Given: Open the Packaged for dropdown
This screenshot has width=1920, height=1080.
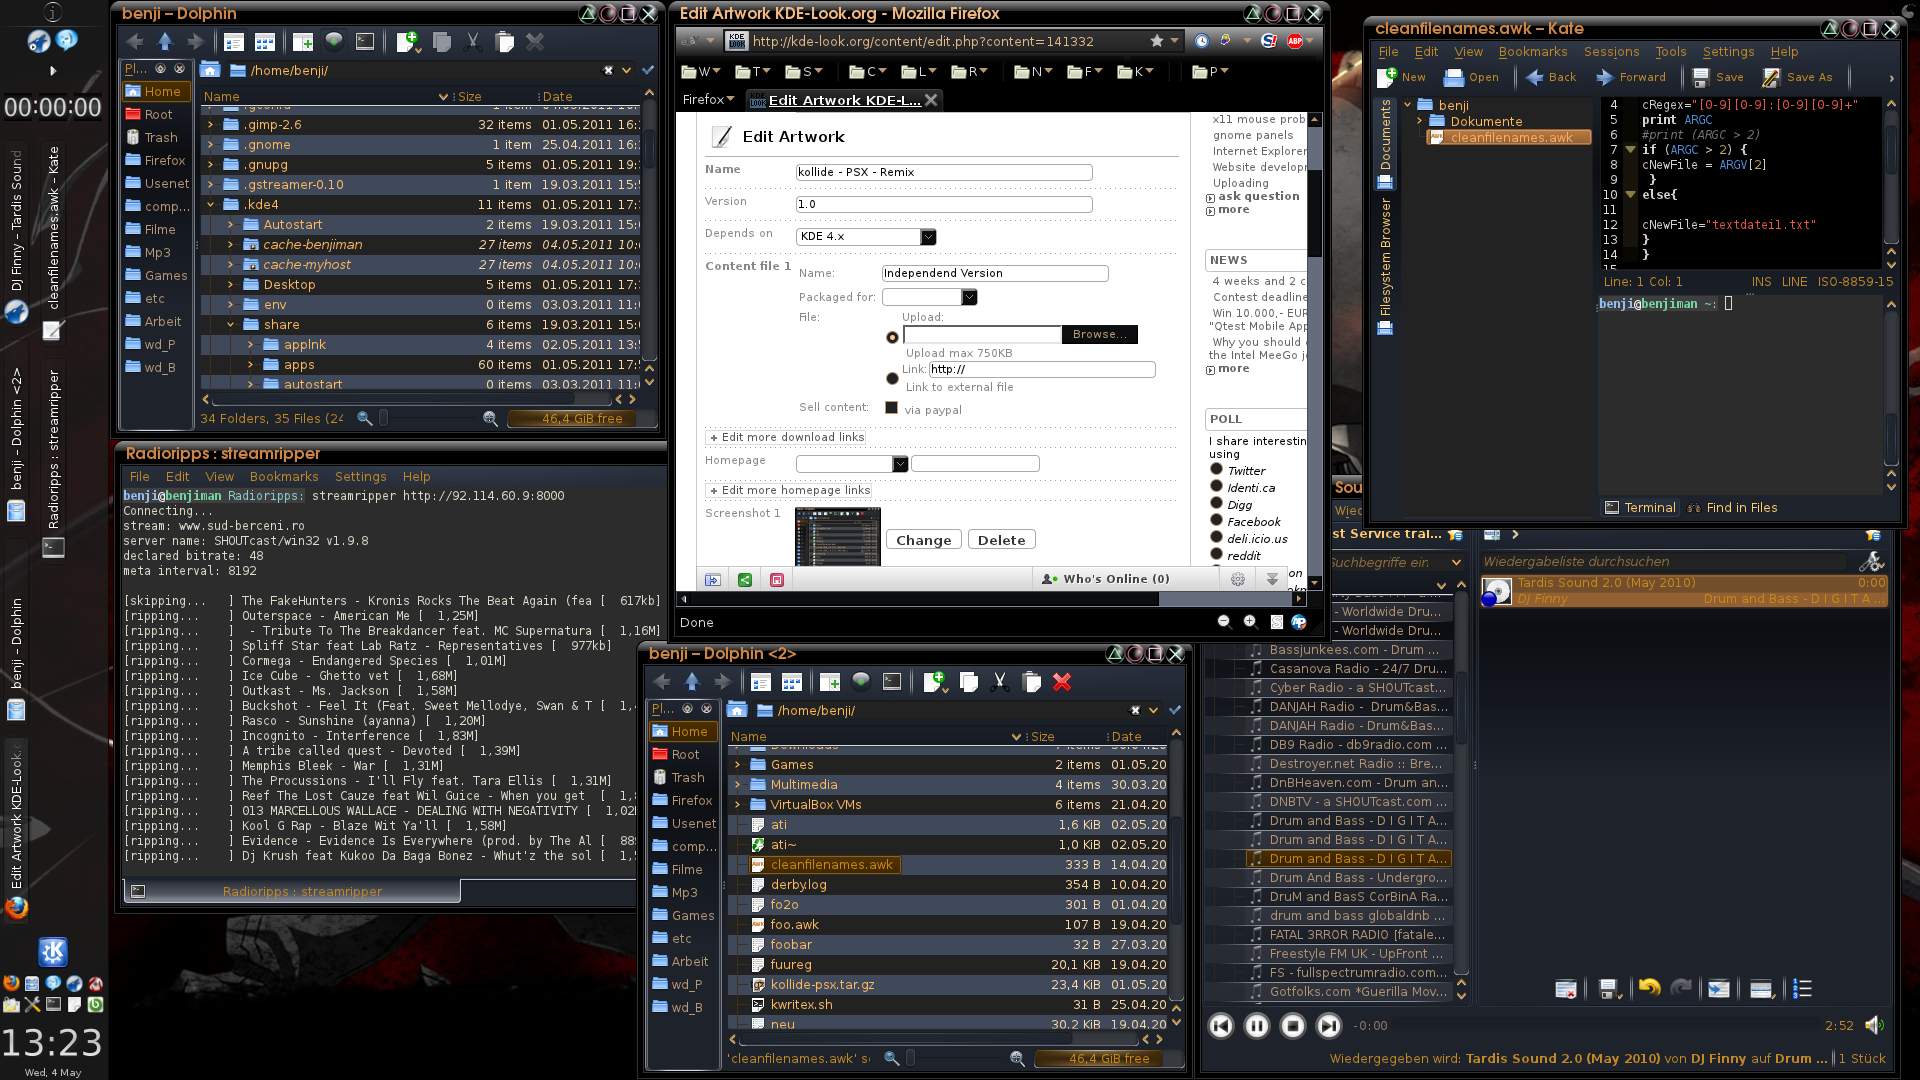Looking at the screenshot, I should (x=930, y=297).
